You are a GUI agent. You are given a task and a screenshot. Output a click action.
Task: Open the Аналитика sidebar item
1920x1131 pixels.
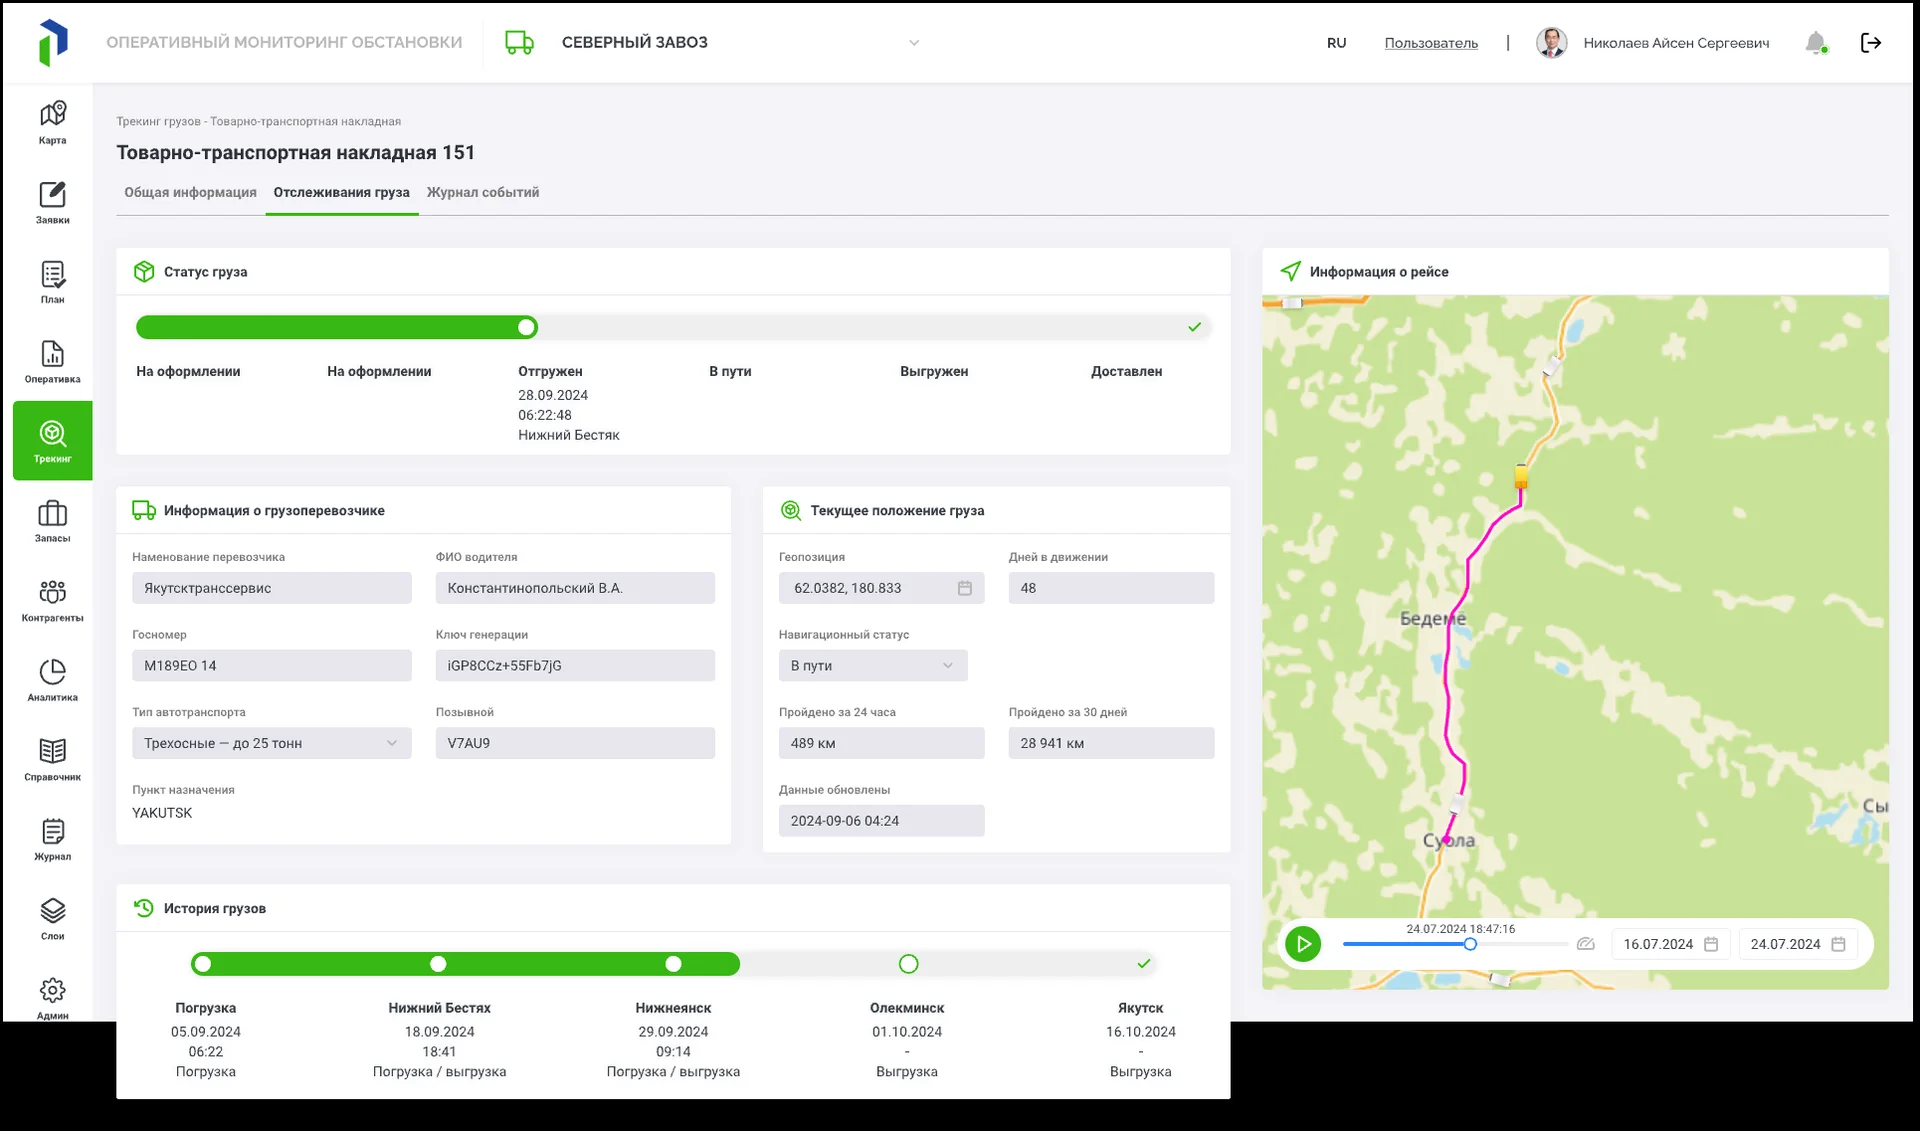(52, 680)
